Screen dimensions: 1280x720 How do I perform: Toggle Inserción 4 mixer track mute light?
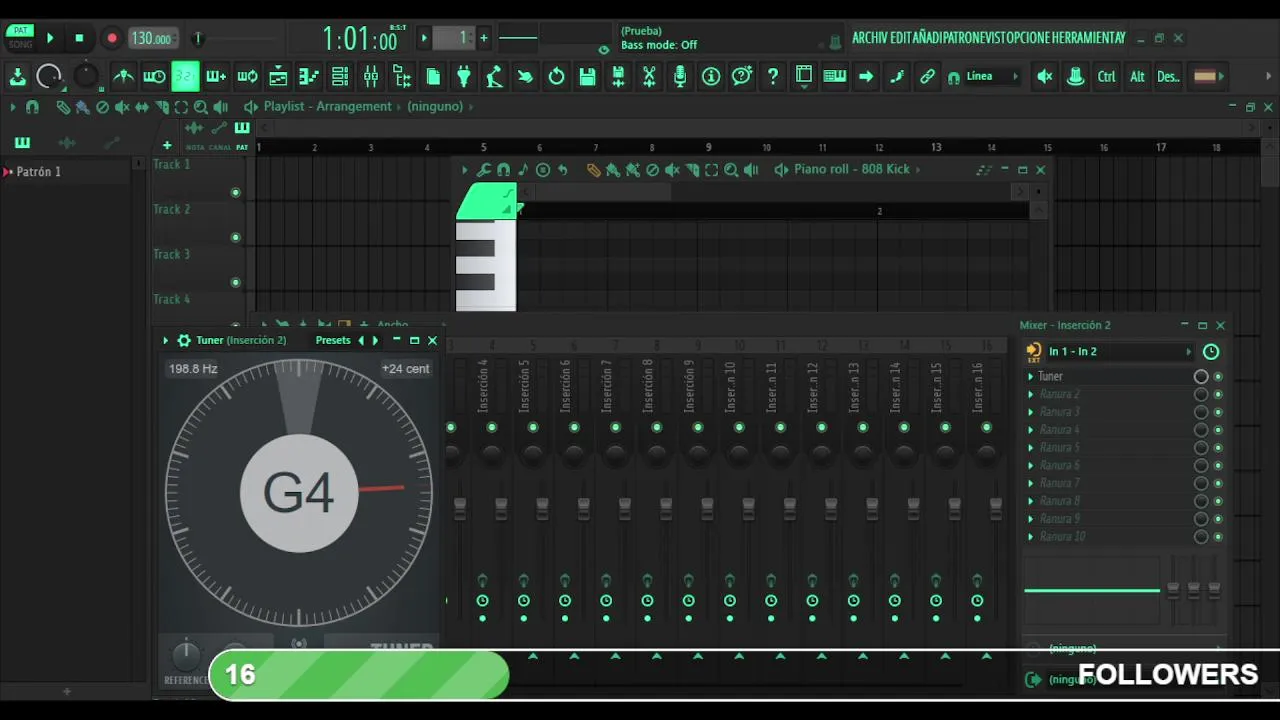pos(492,427)
